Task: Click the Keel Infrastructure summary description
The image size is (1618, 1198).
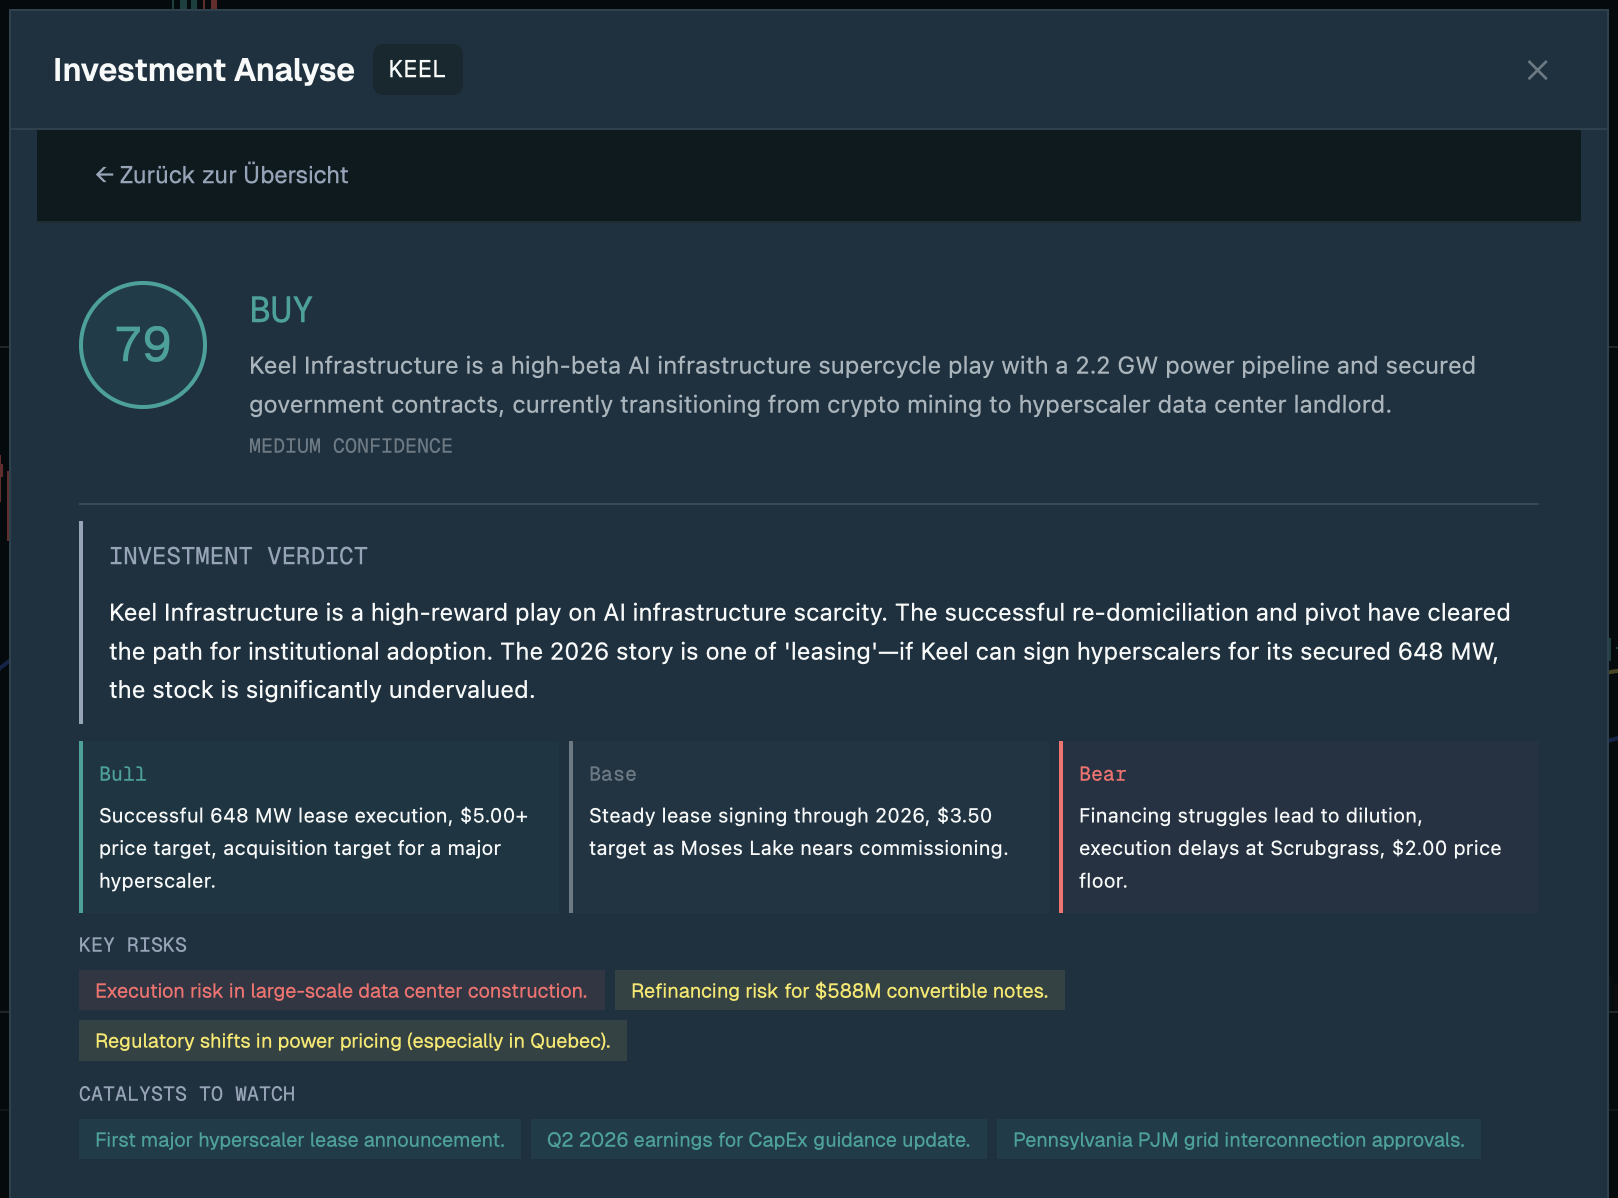Action: (x=862, y=385)
